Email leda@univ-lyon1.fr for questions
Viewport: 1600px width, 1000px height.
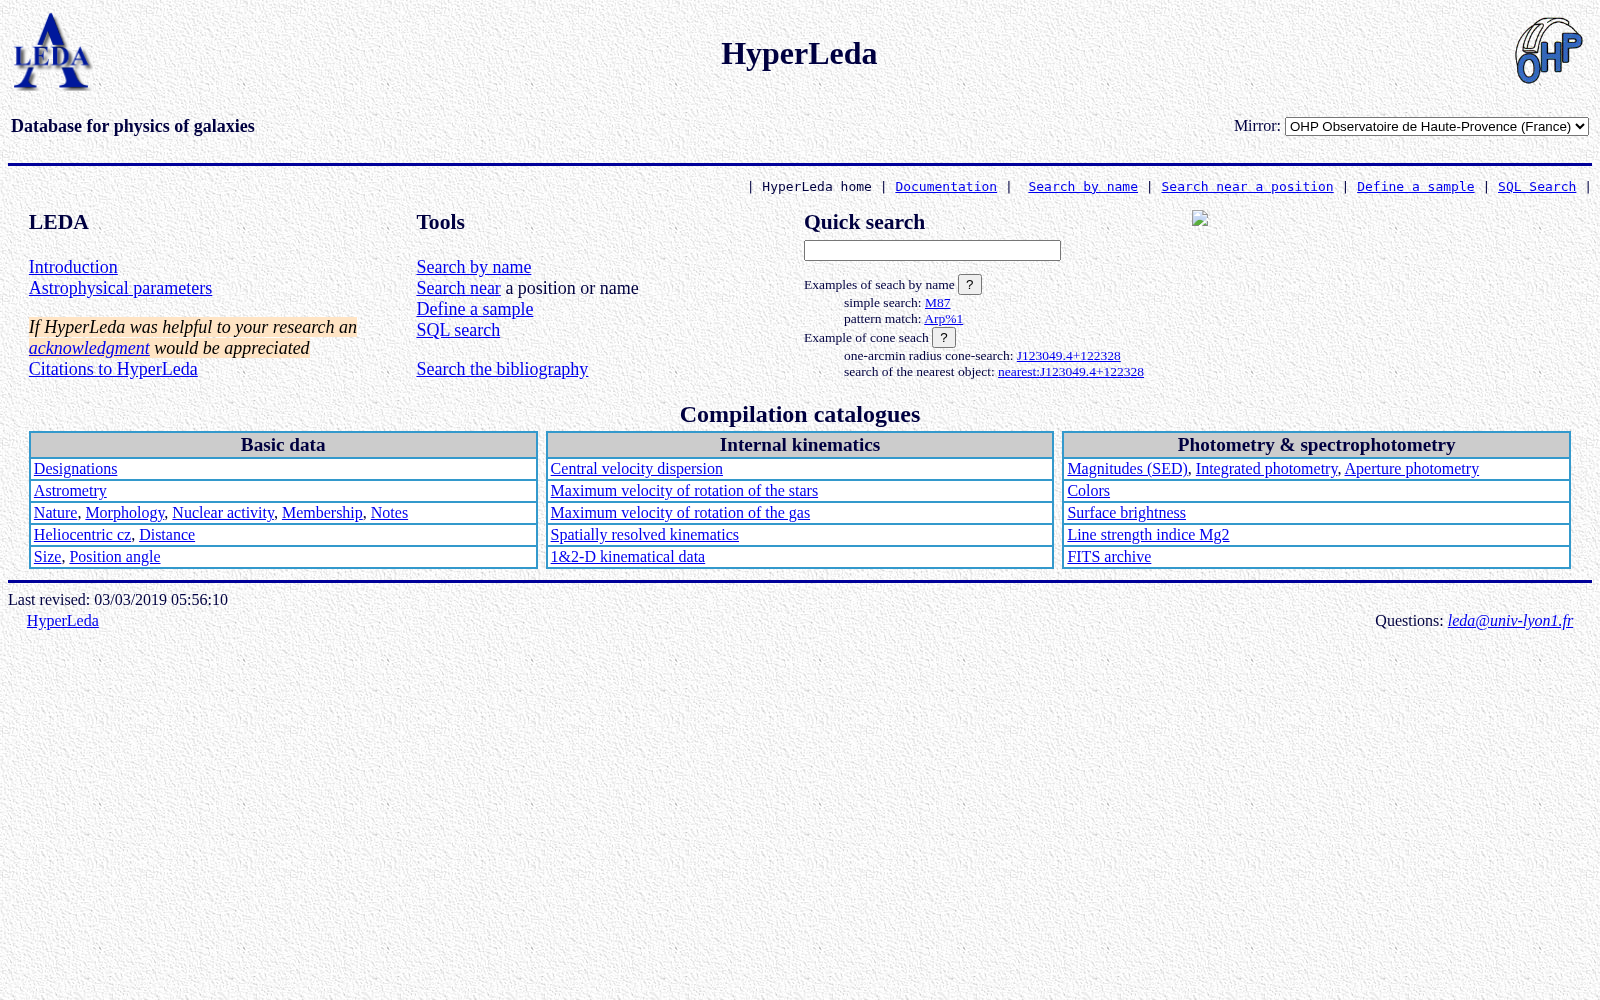pos(1510,621)
